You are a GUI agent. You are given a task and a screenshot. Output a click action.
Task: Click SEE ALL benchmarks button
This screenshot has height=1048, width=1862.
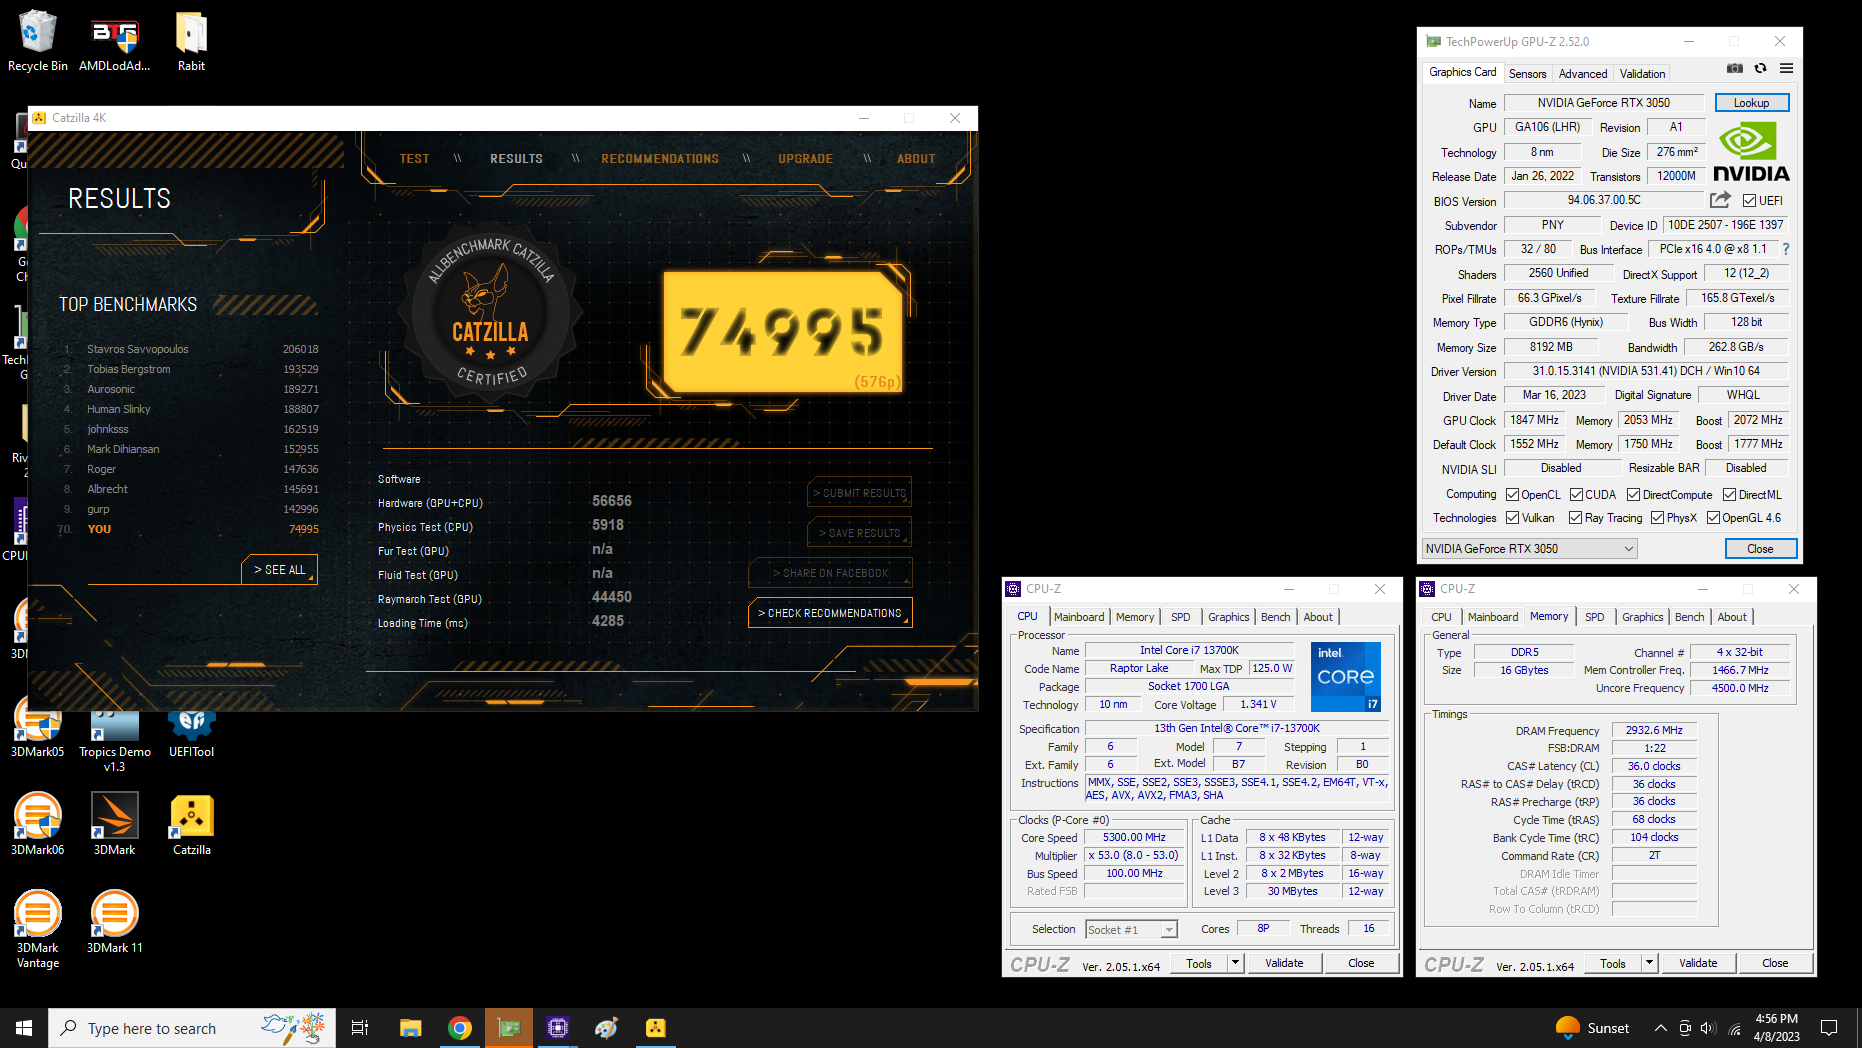pos(279,569)
